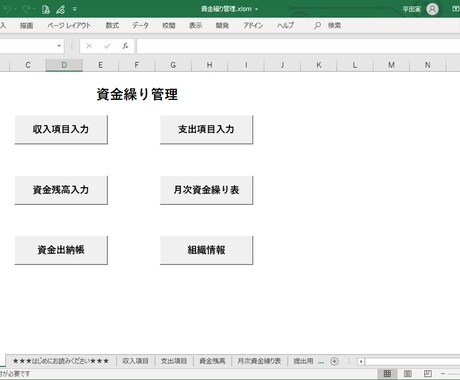Select column G header
Screen dimensions: 460x380
tap(173, 65)
